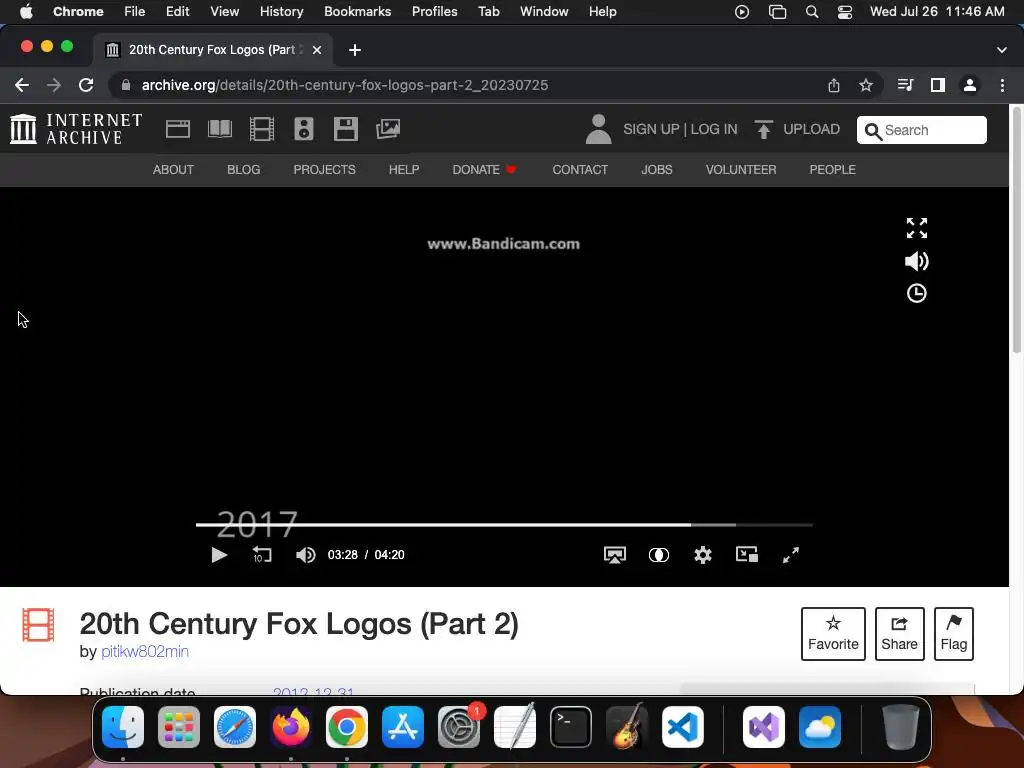Reload the page

[86, 85]
